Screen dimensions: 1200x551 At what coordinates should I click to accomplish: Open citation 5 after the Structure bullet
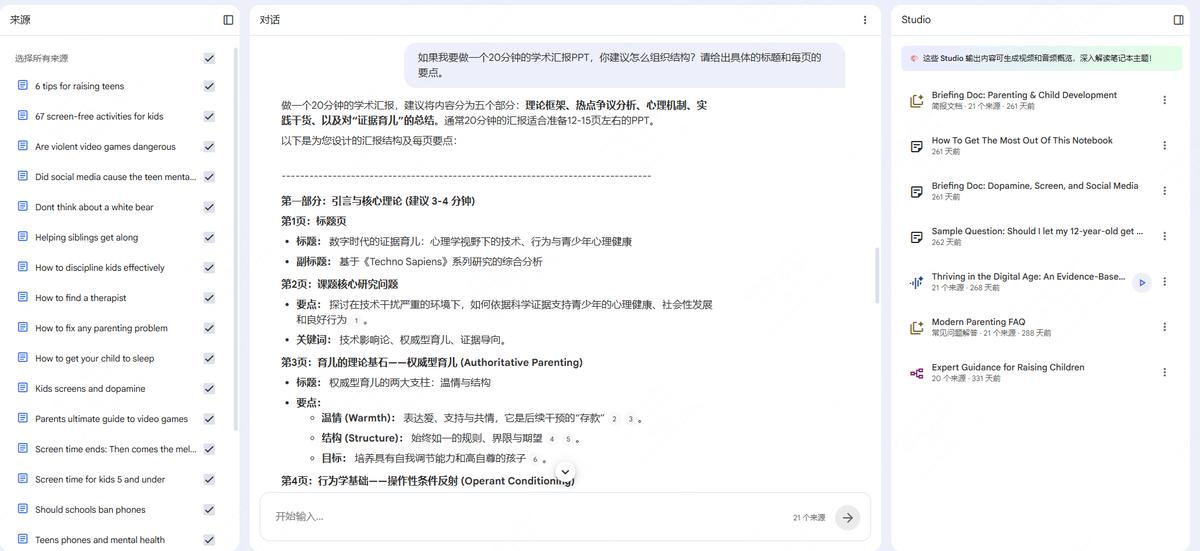click(568, 439)
